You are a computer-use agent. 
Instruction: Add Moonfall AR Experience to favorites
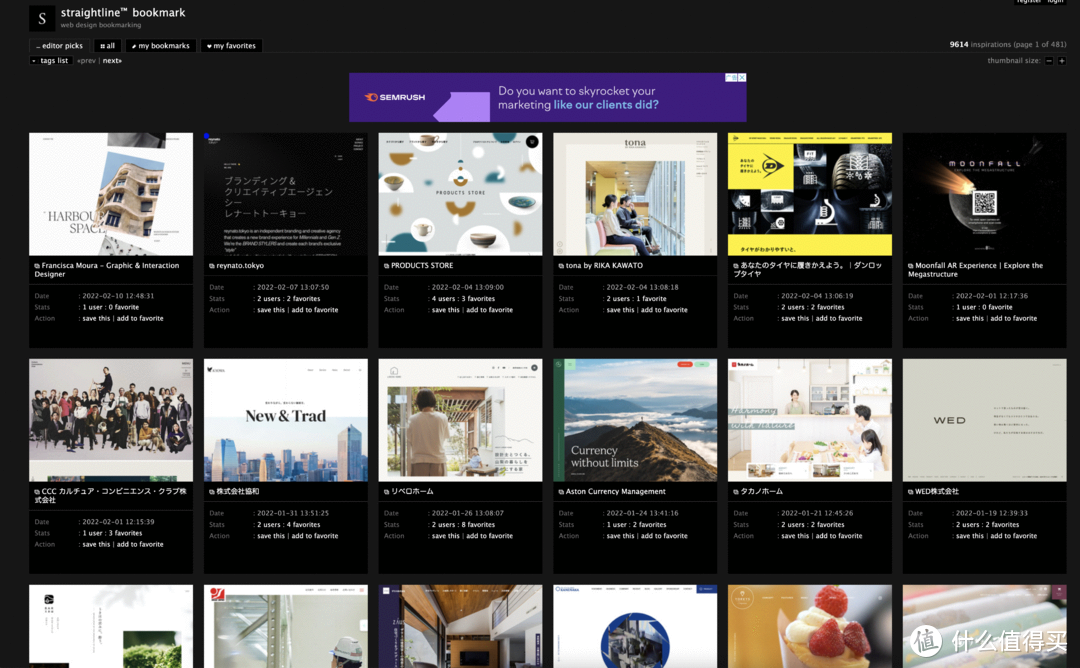coord(1014,319)
